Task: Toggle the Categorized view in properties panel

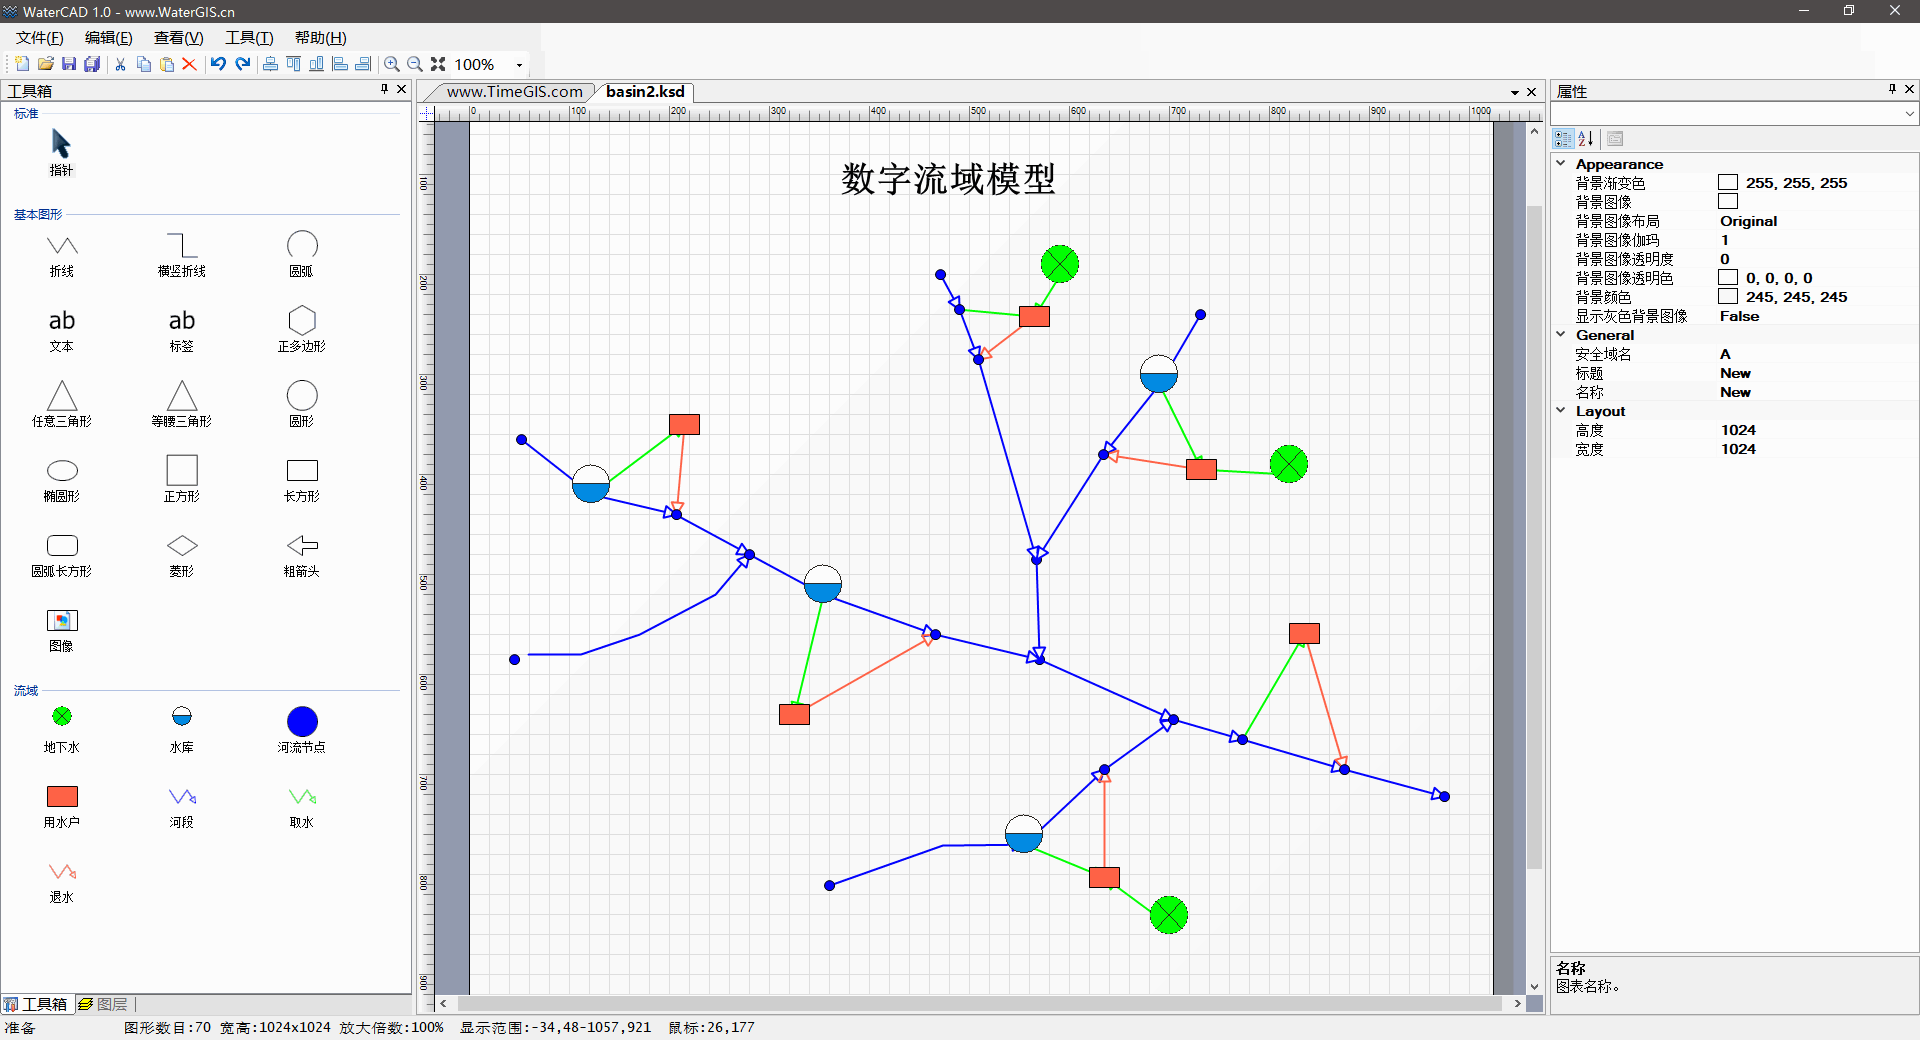Action: [1563, 139]
